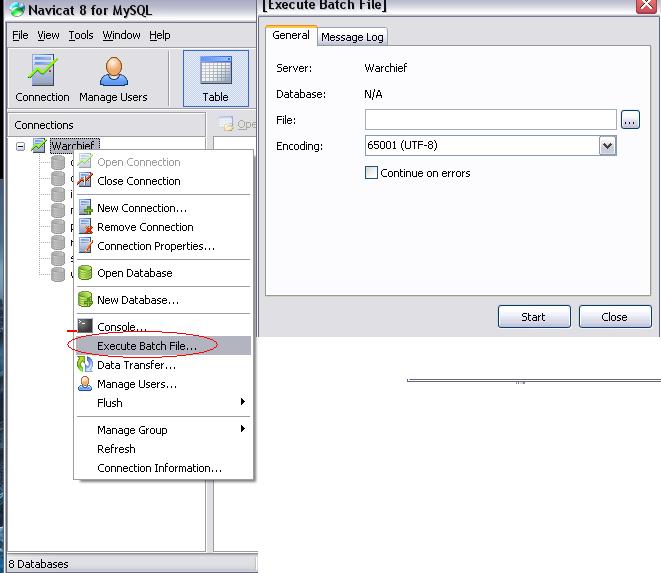Switch to the Message Log tab

tap(352, 37)
